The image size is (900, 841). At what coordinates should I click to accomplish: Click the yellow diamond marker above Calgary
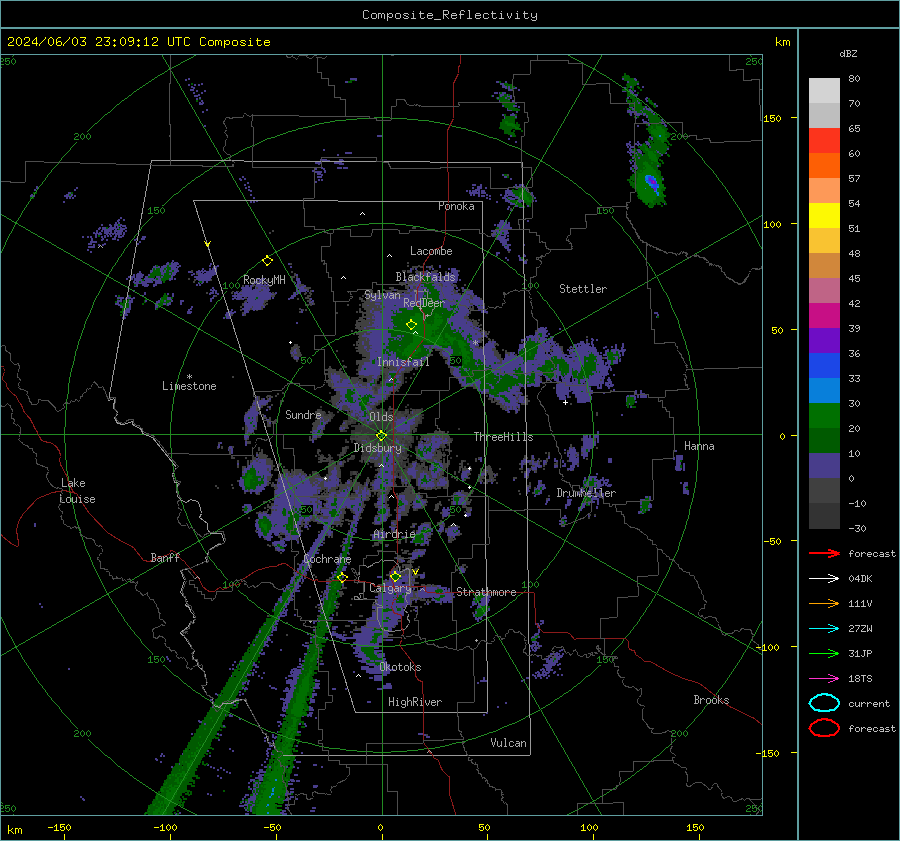395,576
